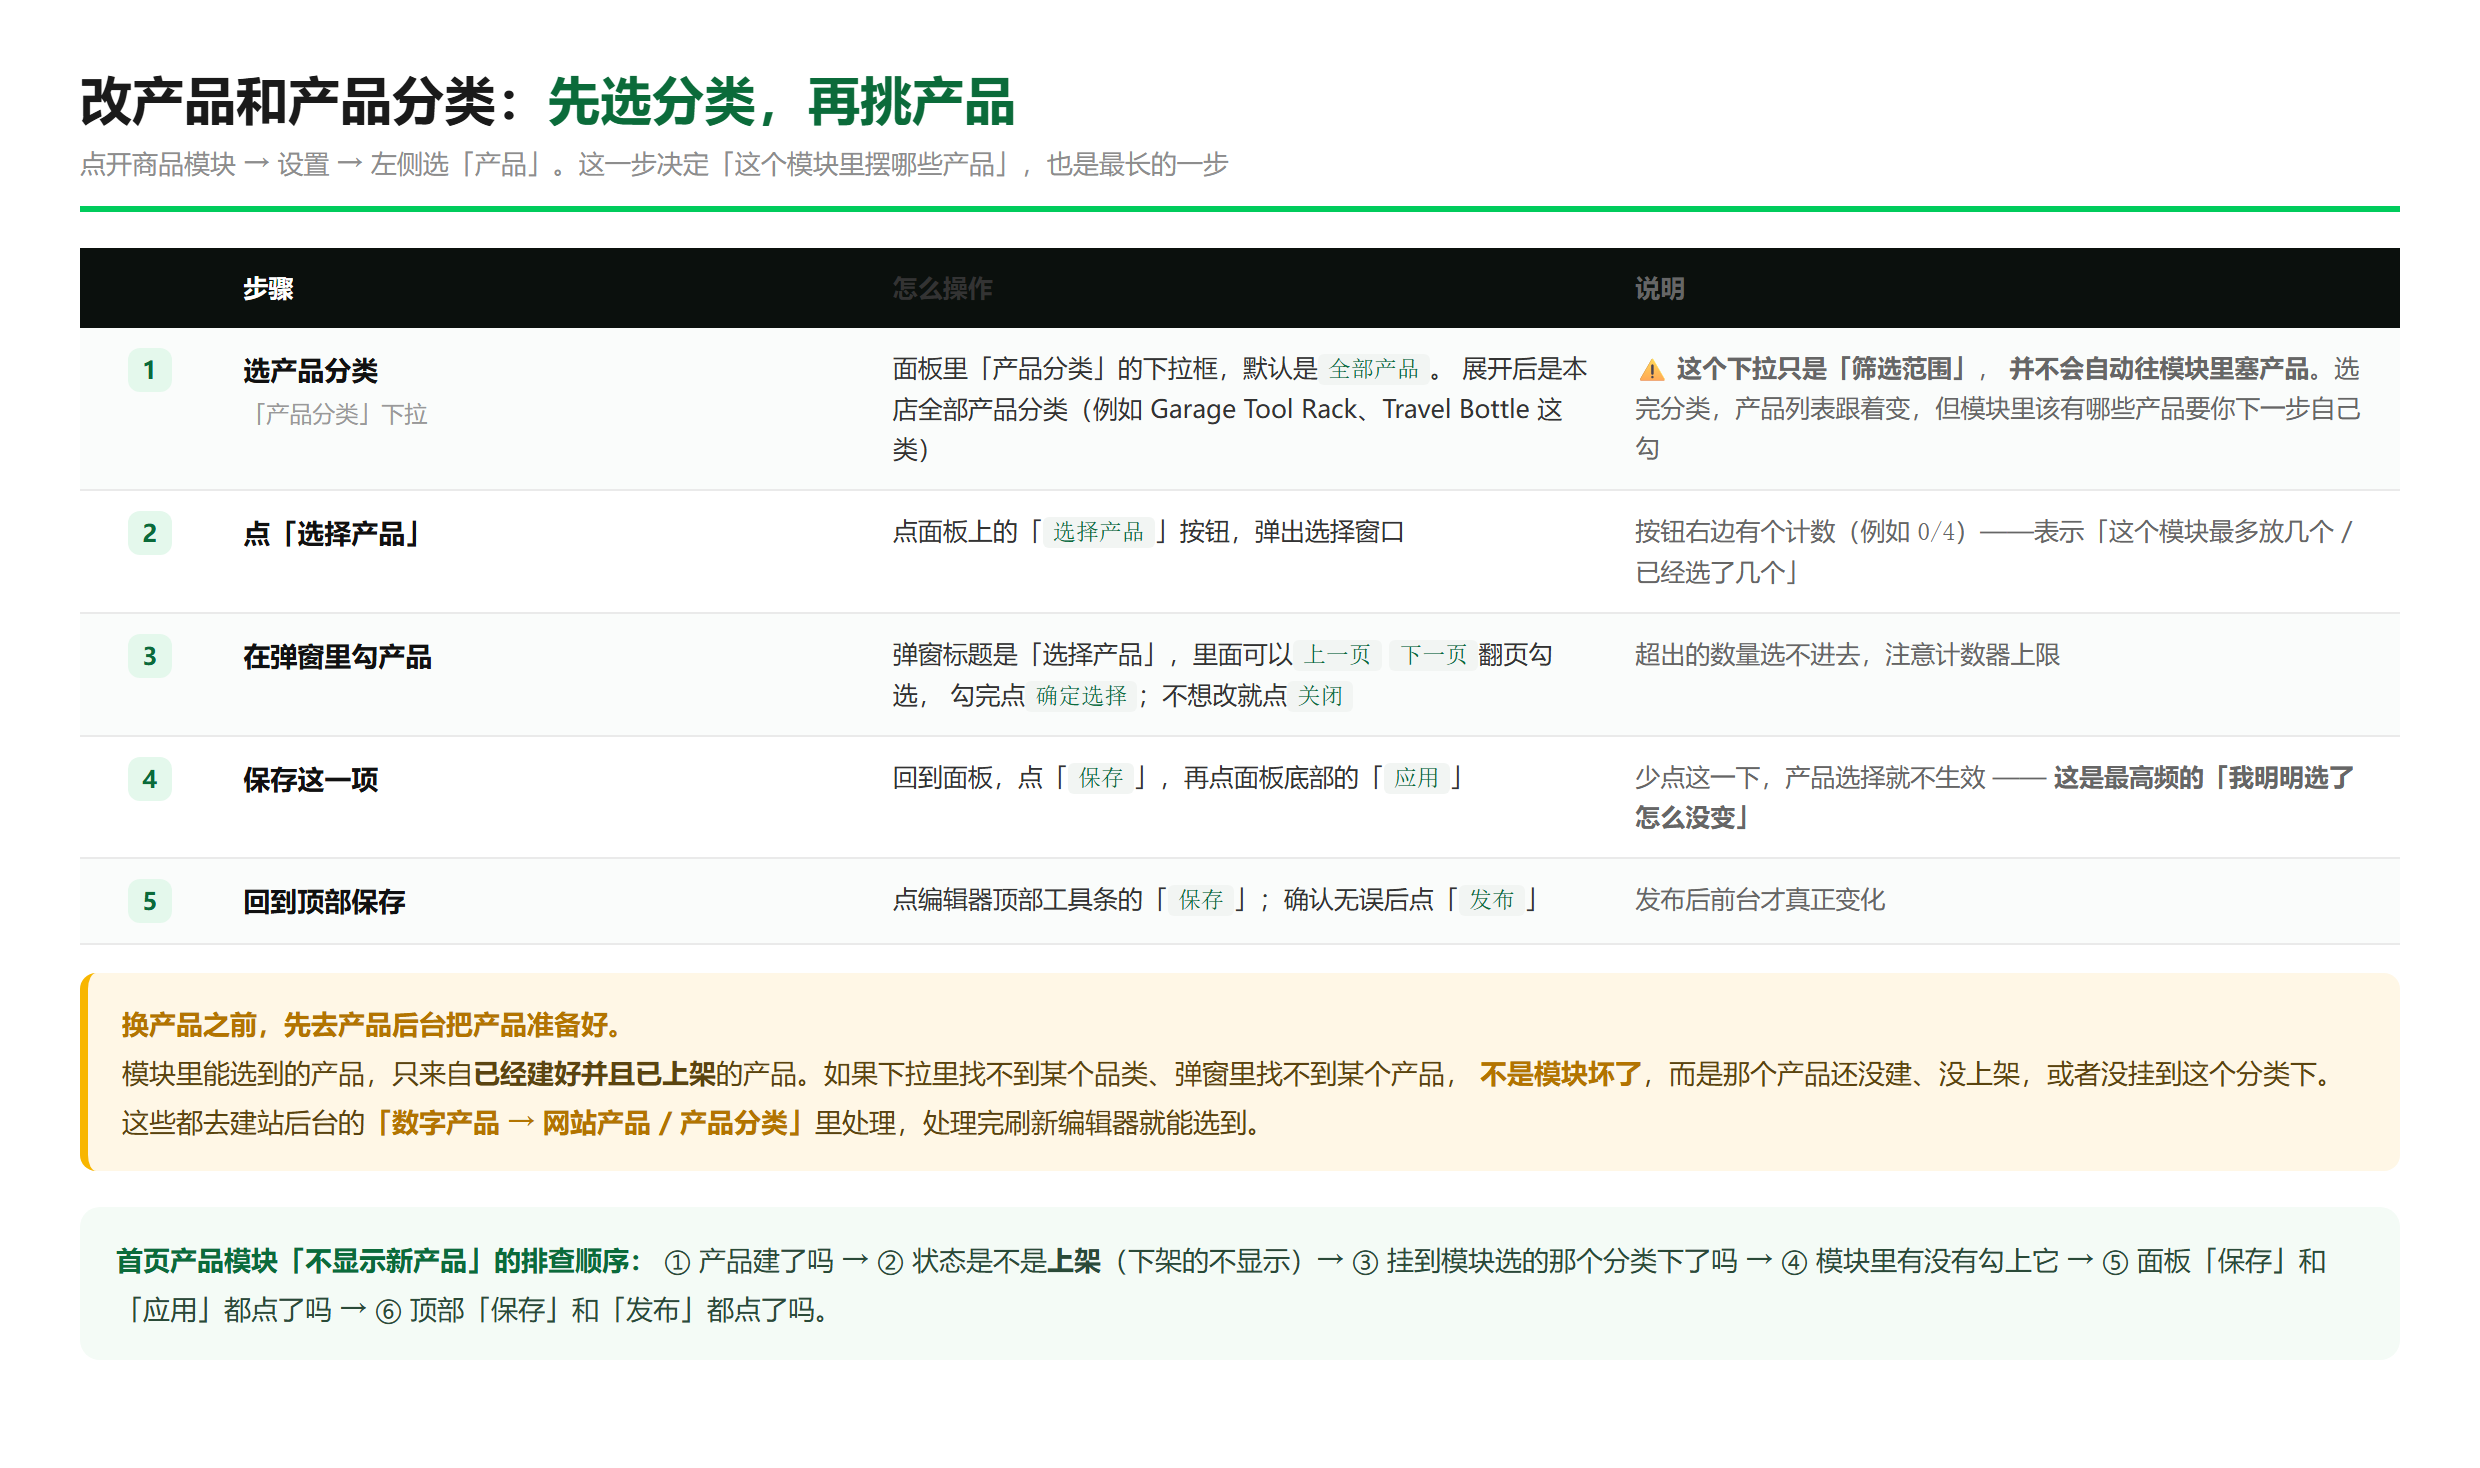Click the 步骤 column header
The image size is (2480, 1468).
268,289
